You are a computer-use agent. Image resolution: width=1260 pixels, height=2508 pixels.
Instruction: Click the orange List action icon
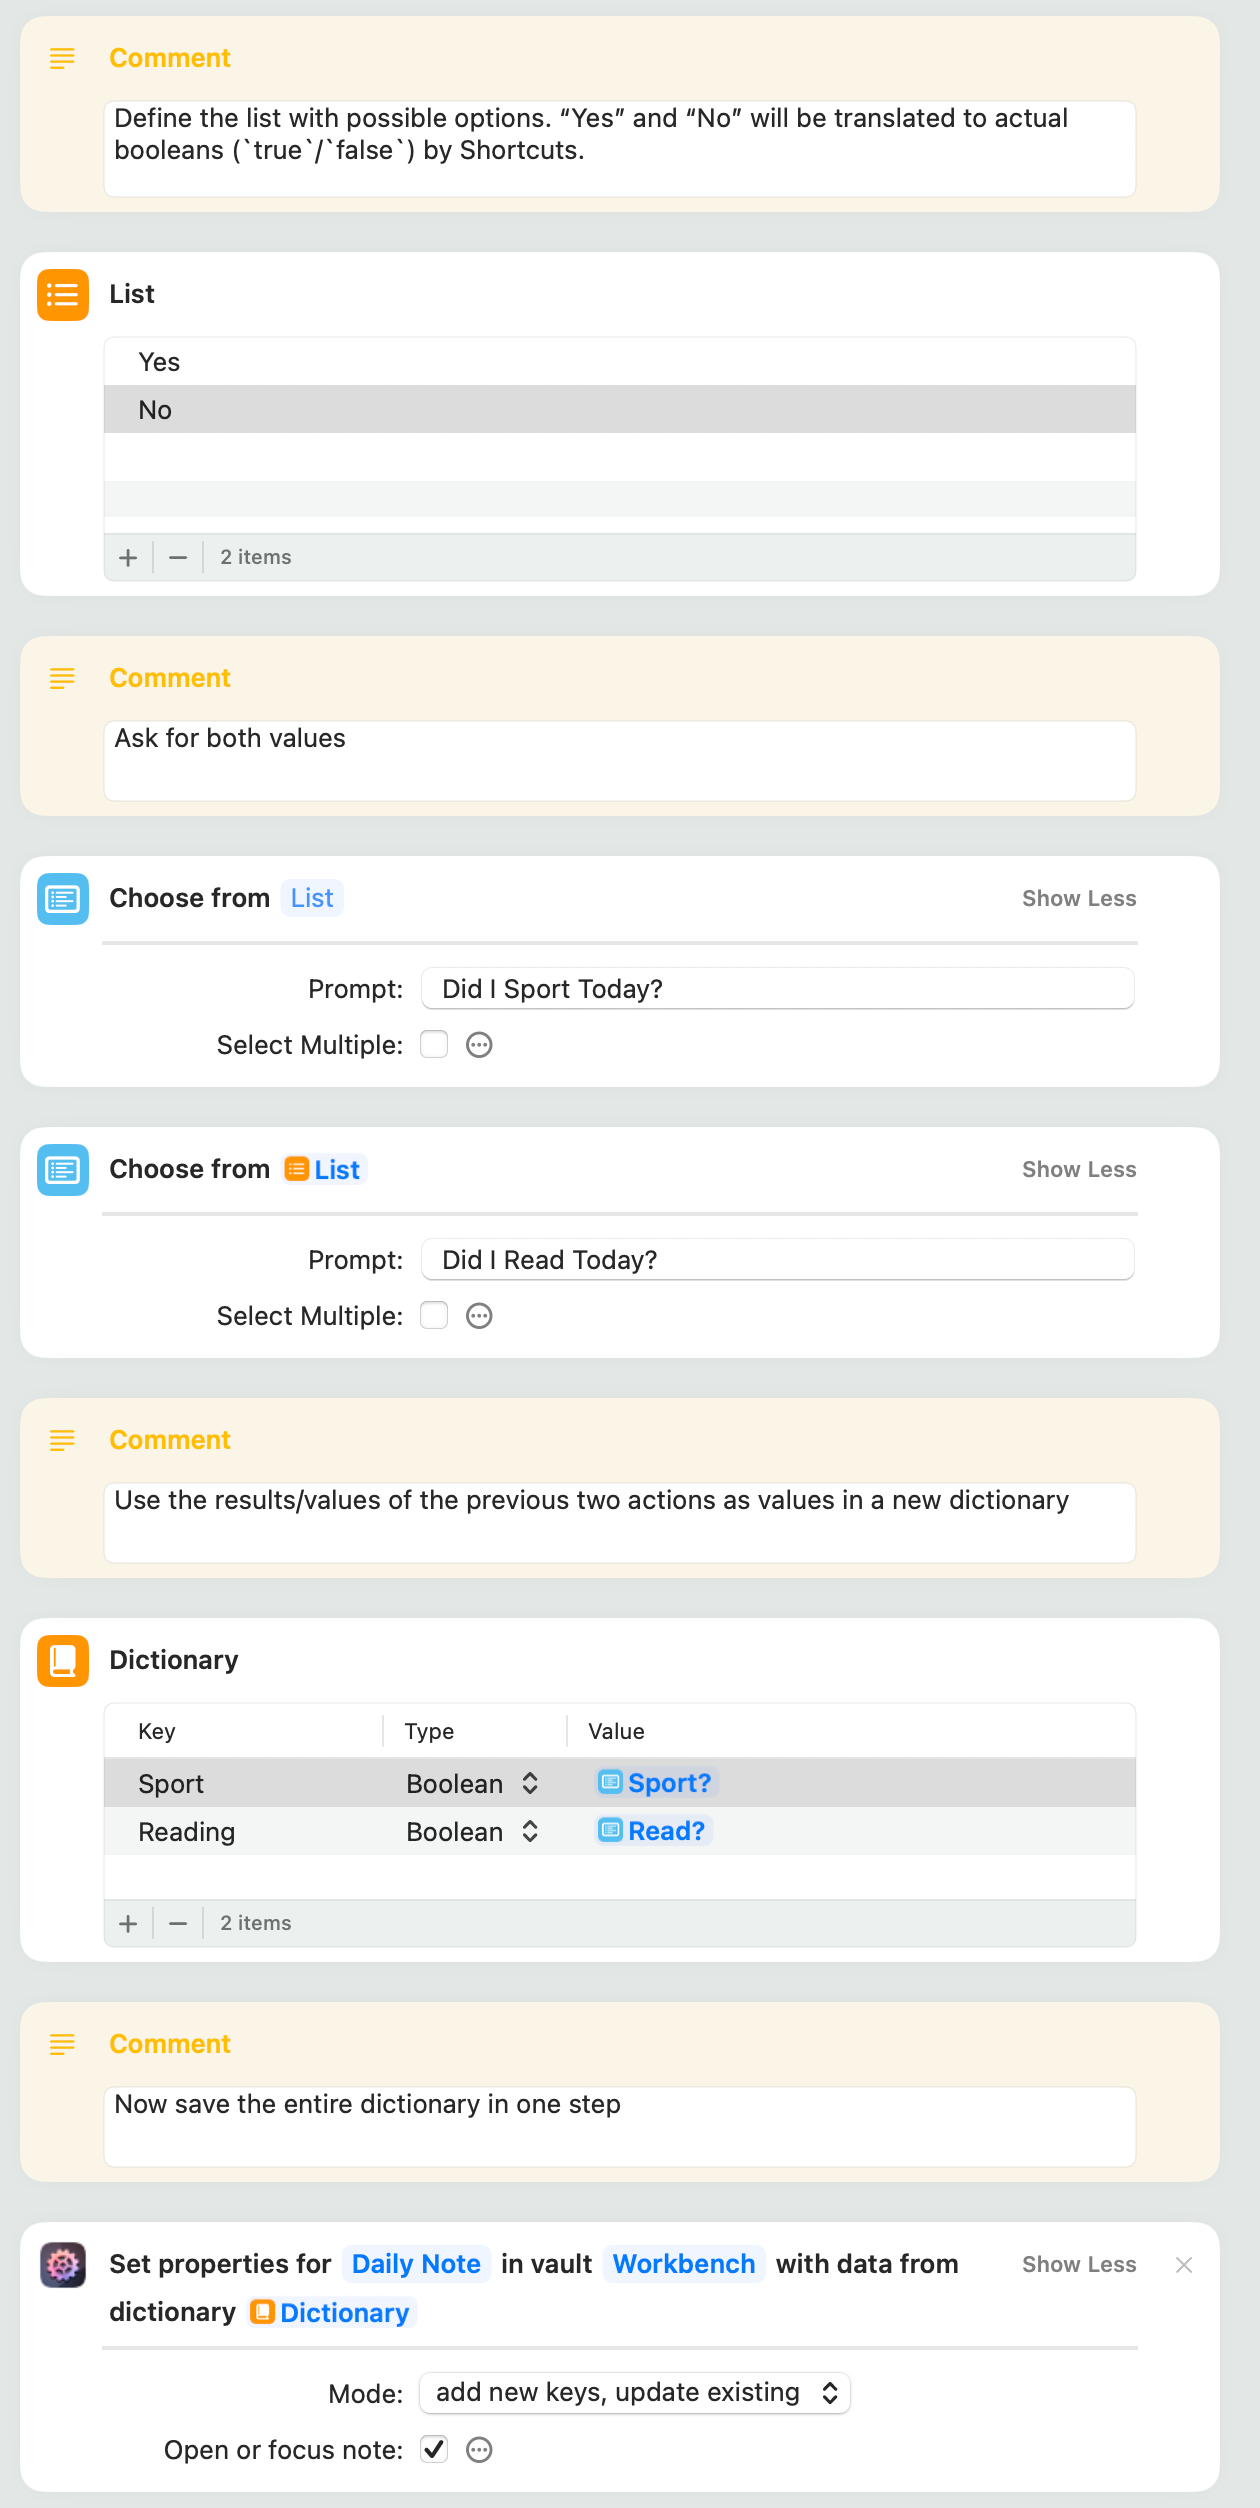62,295
